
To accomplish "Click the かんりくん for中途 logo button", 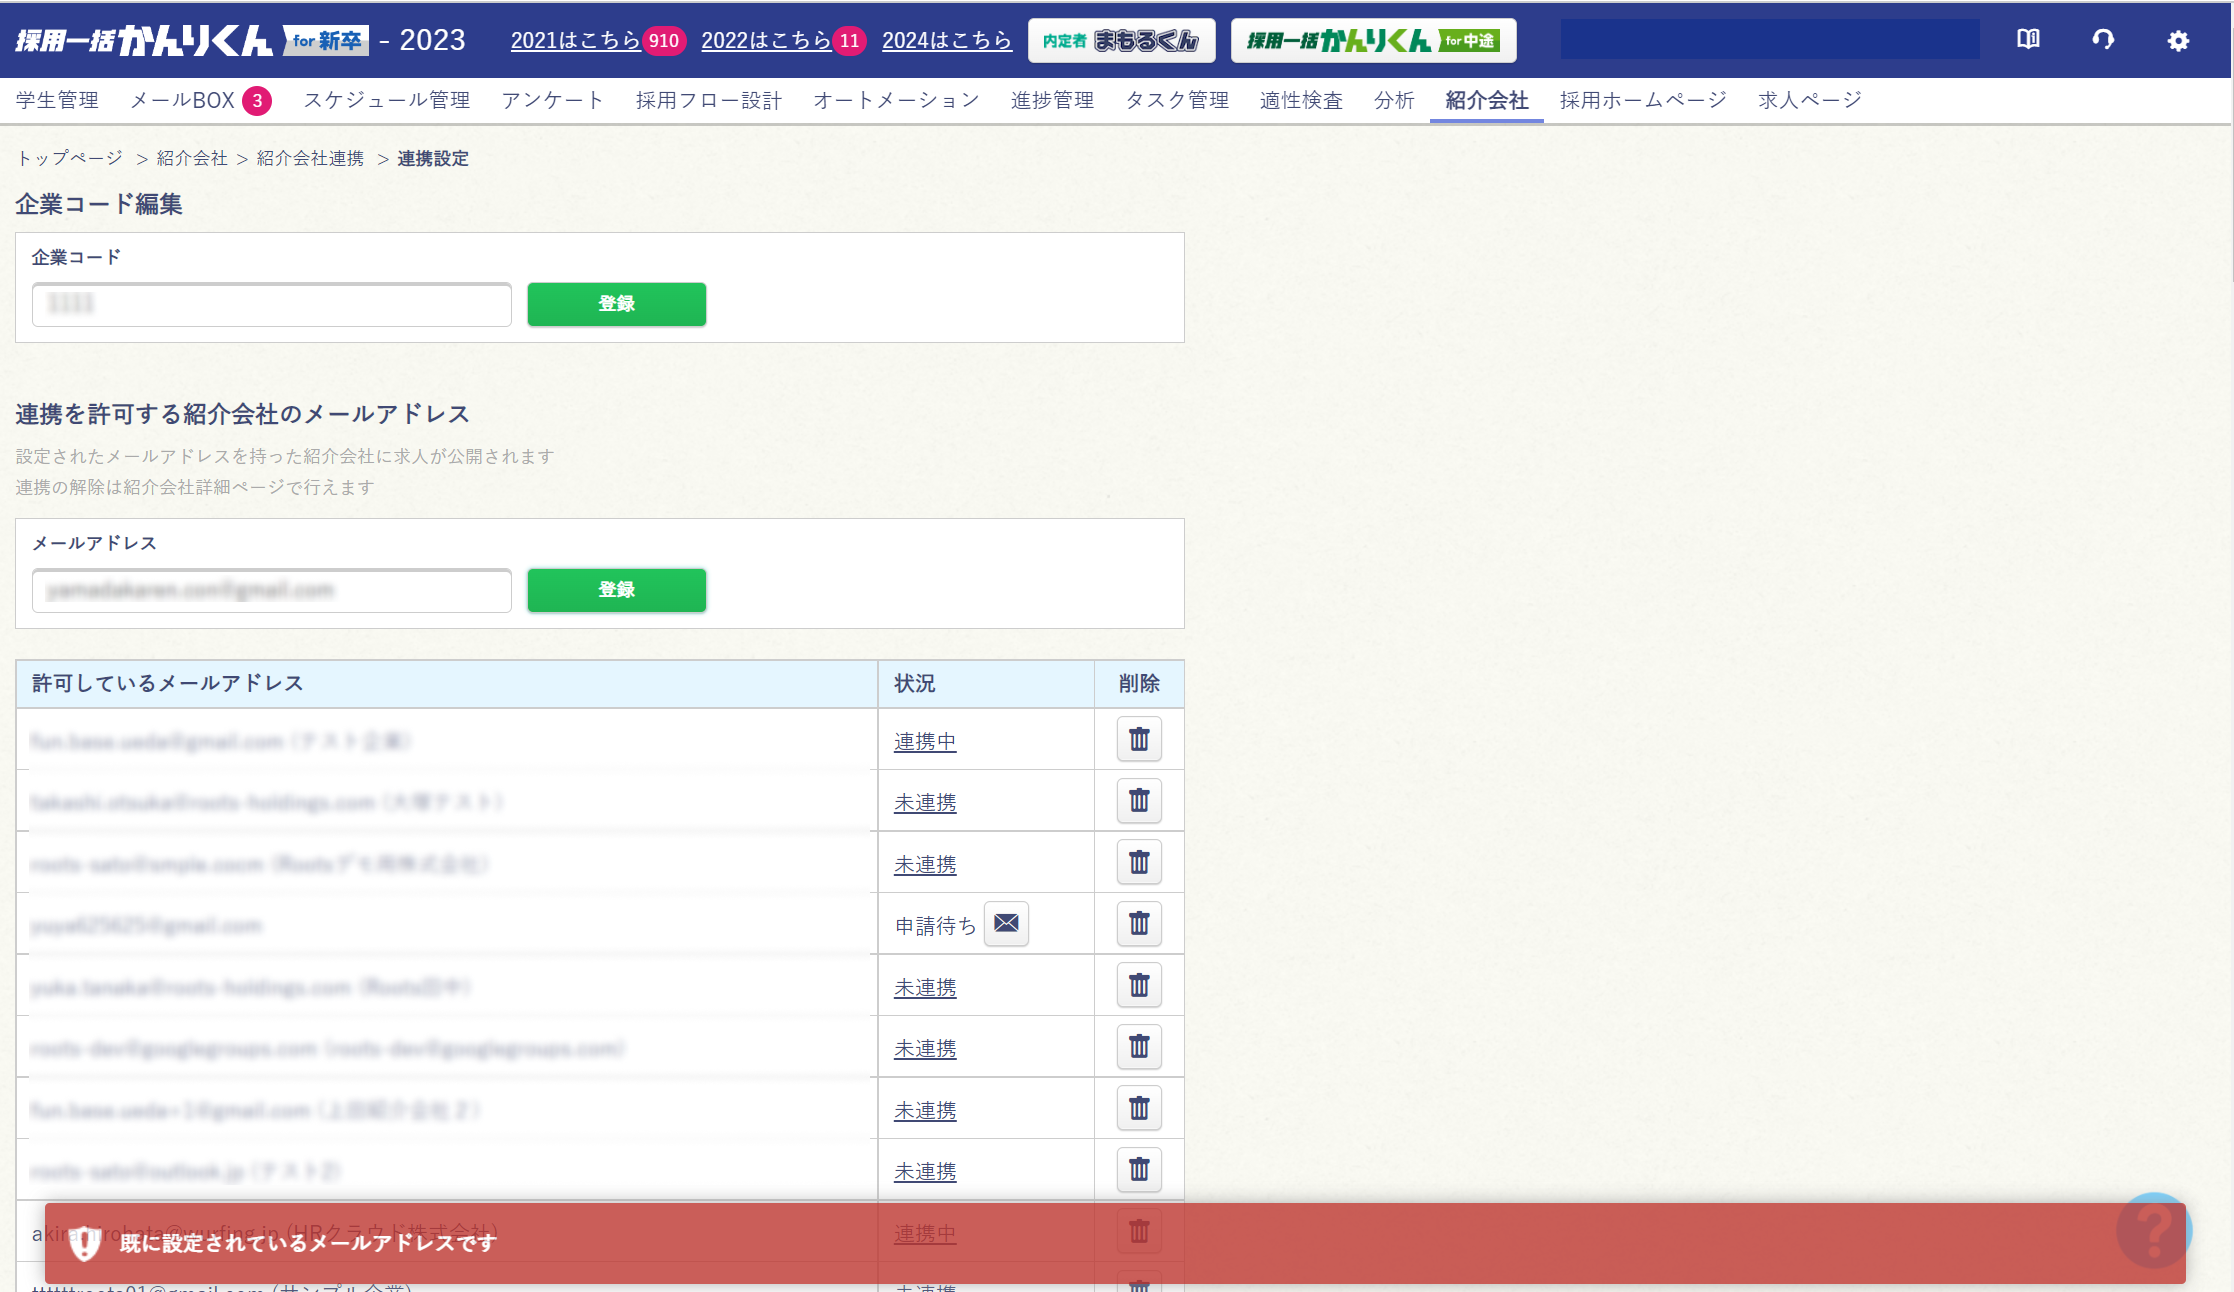I will click(1373, 40).
